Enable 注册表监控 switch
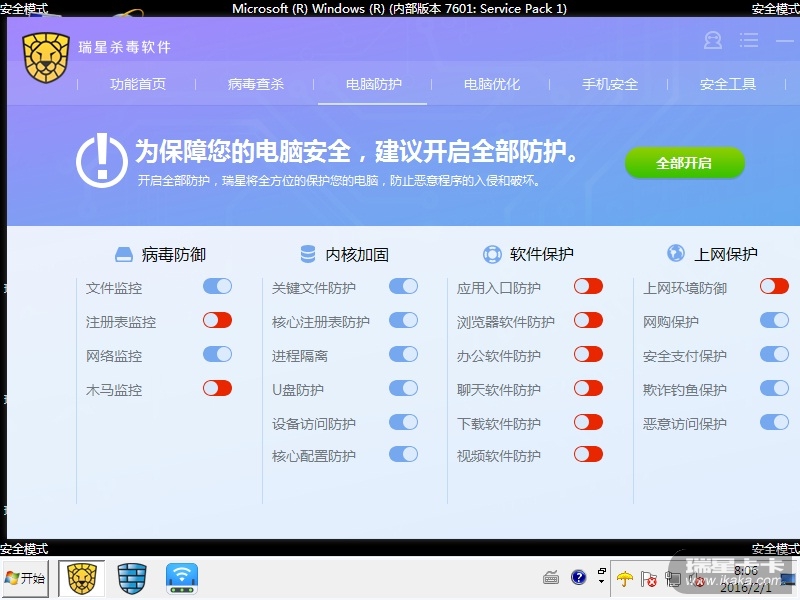800x600 pixels. tap(217, 320)
